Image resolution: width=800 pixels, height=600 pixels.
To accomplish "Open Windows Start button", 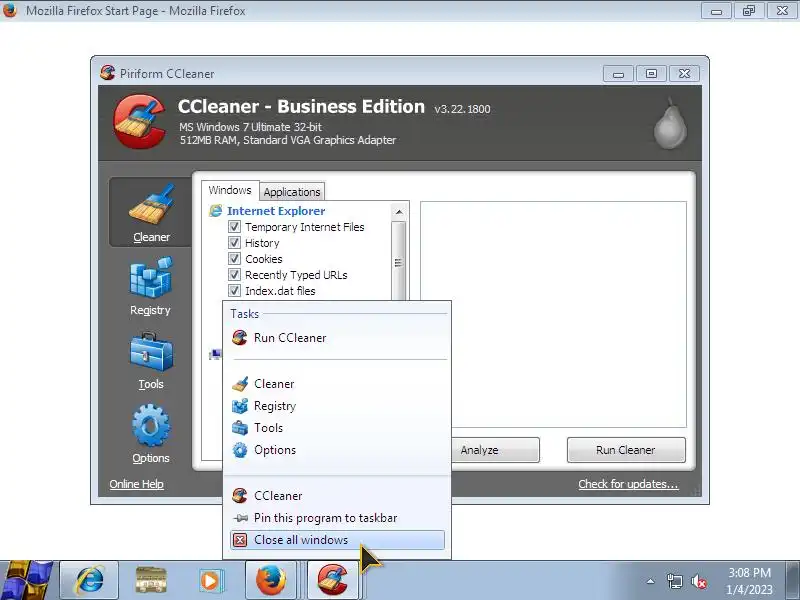I will (26, 580).
